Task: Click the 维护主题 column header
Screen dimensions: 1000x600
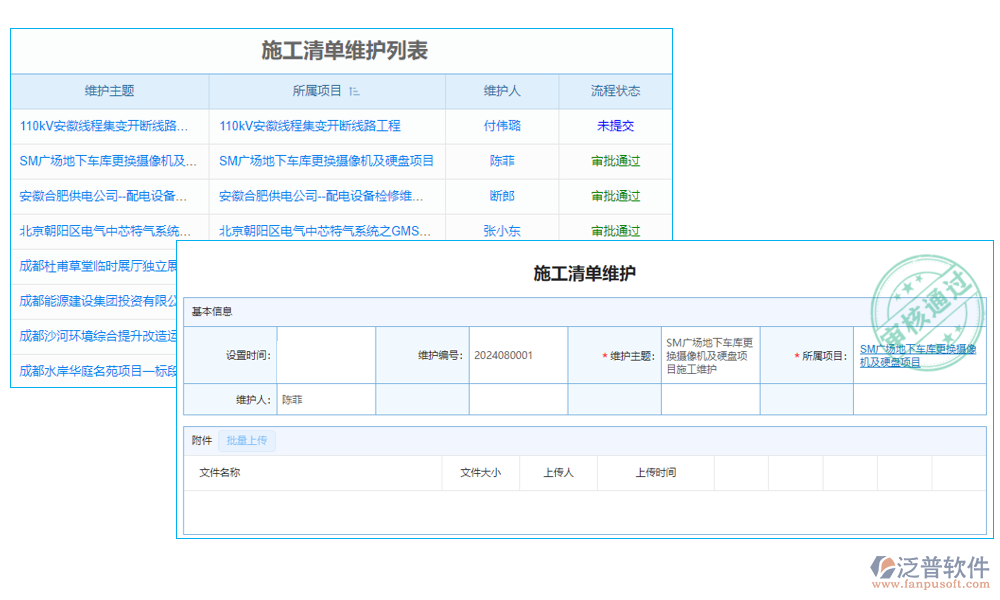Action: click(x=108, y=91)
